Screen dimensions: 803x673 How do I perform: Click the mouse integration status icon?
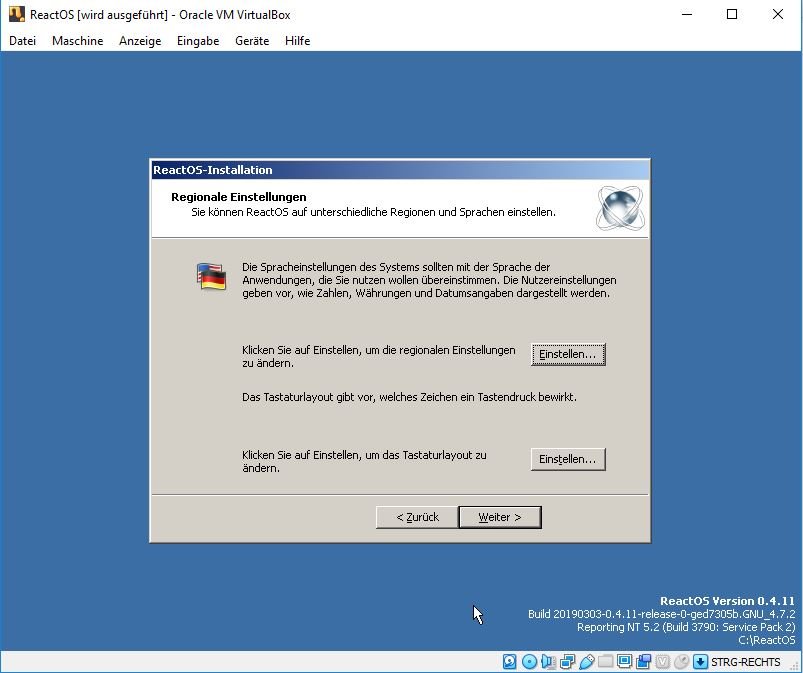(x=682, y=661)
